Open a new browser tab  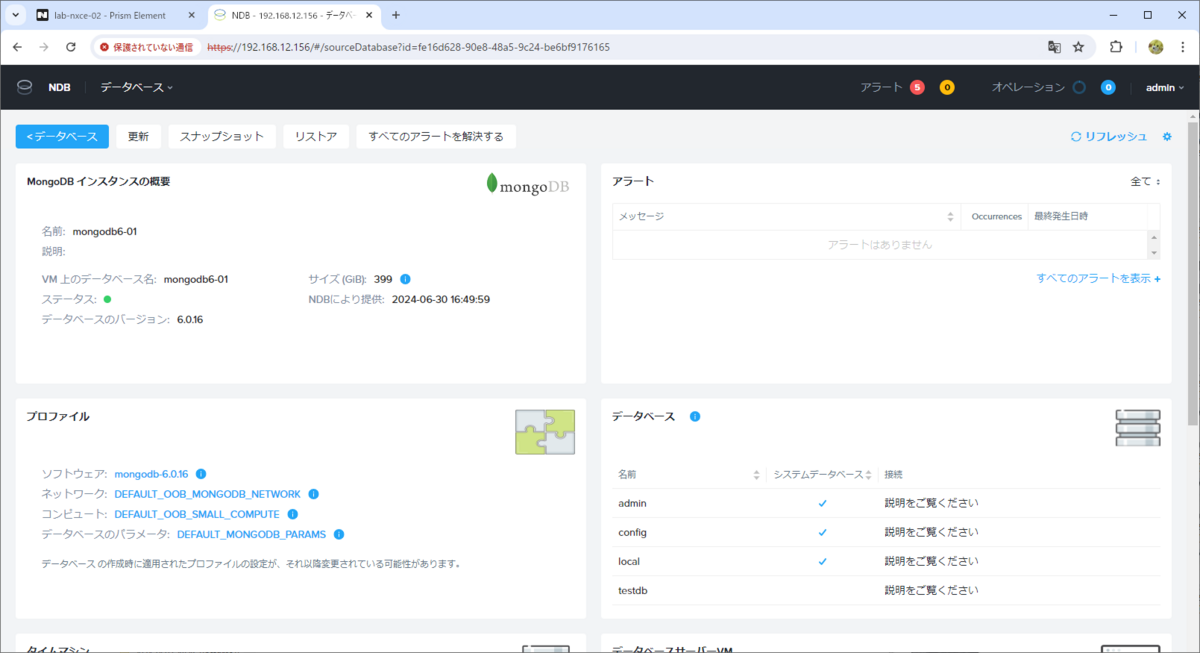[396, 15]
